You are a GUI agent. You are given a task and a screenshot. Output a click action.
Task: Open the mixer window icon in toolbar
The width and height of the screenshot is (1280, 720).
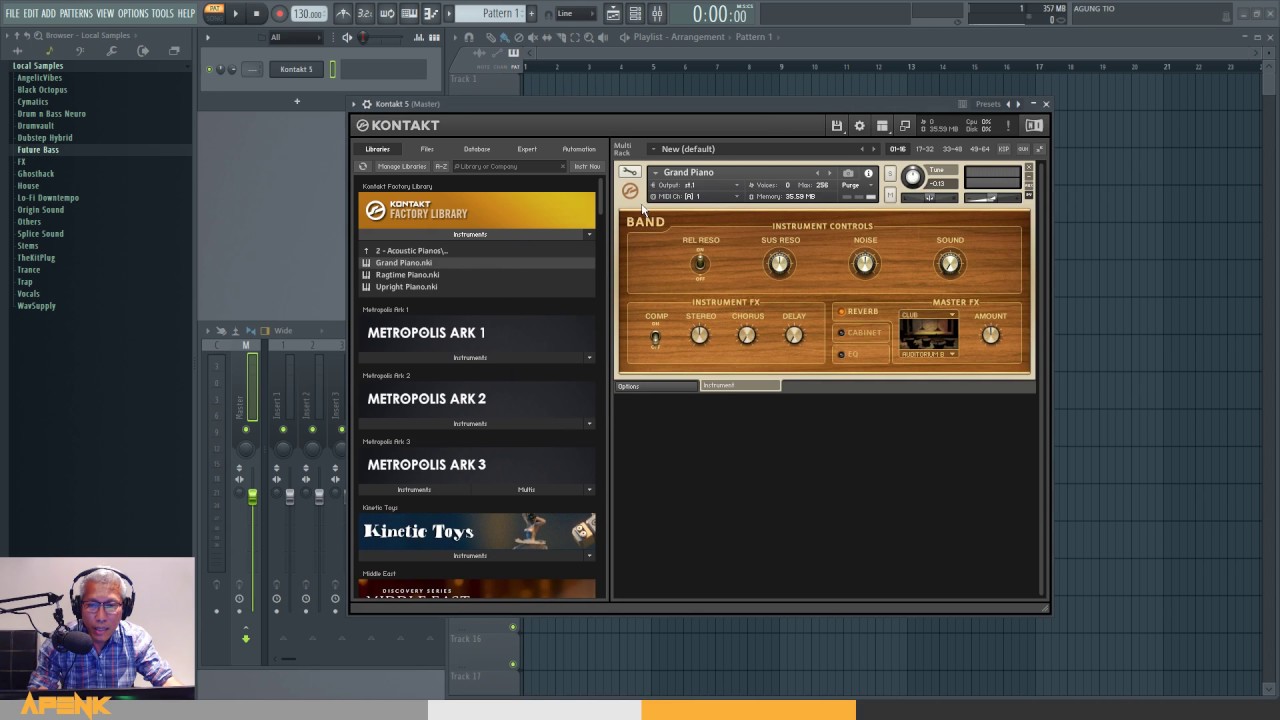pyautogui.click(x=657, y=13)
